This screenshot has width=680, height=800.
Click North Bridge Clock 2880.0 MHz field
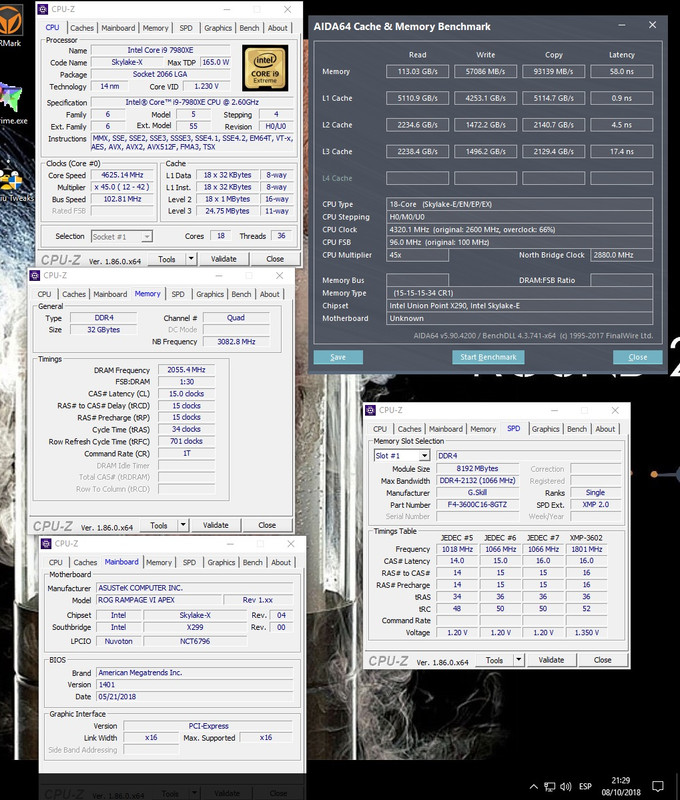click(x=621, y=255)
